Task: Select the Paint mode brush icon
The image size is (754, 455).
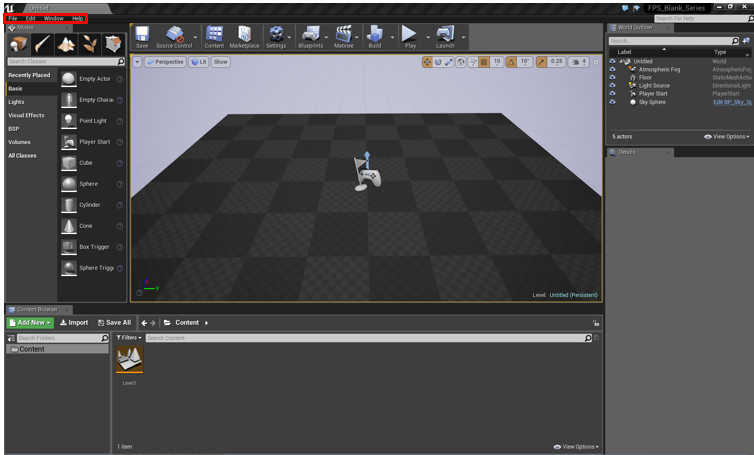Action: click(42, 44)
